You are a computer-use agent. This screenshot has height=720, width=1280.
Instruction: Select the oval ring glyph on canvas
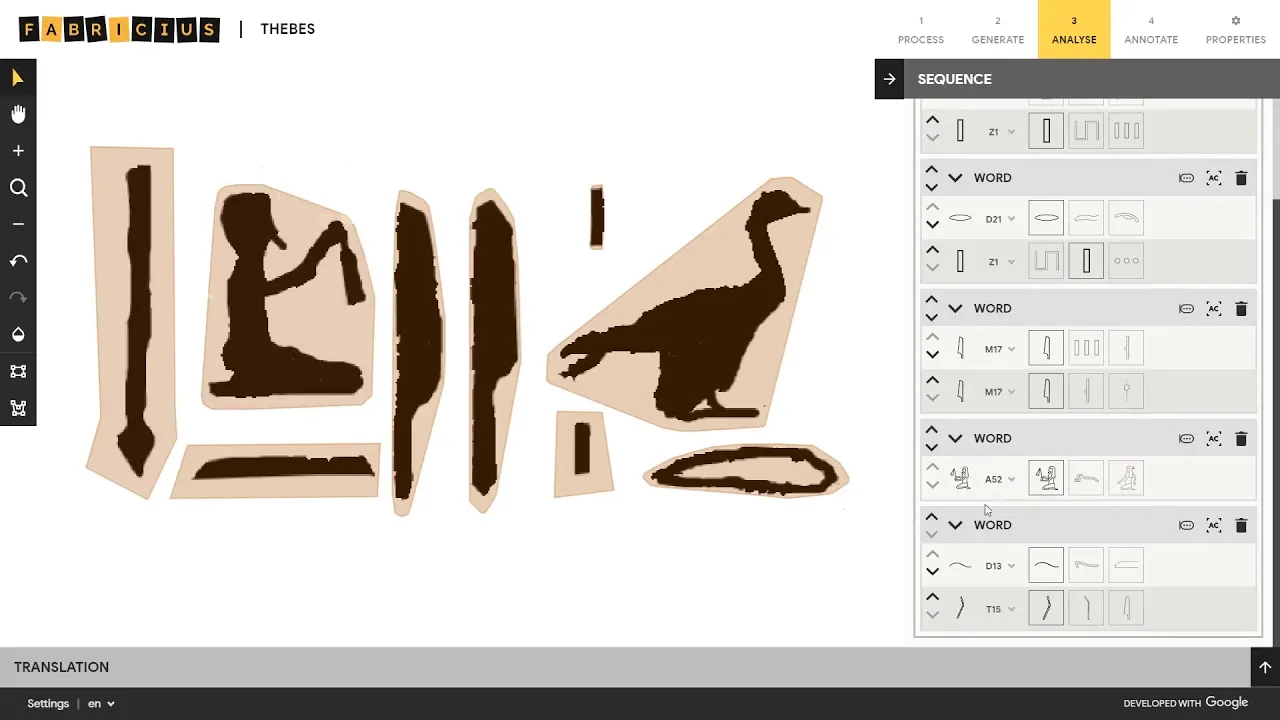coord(746,470)
